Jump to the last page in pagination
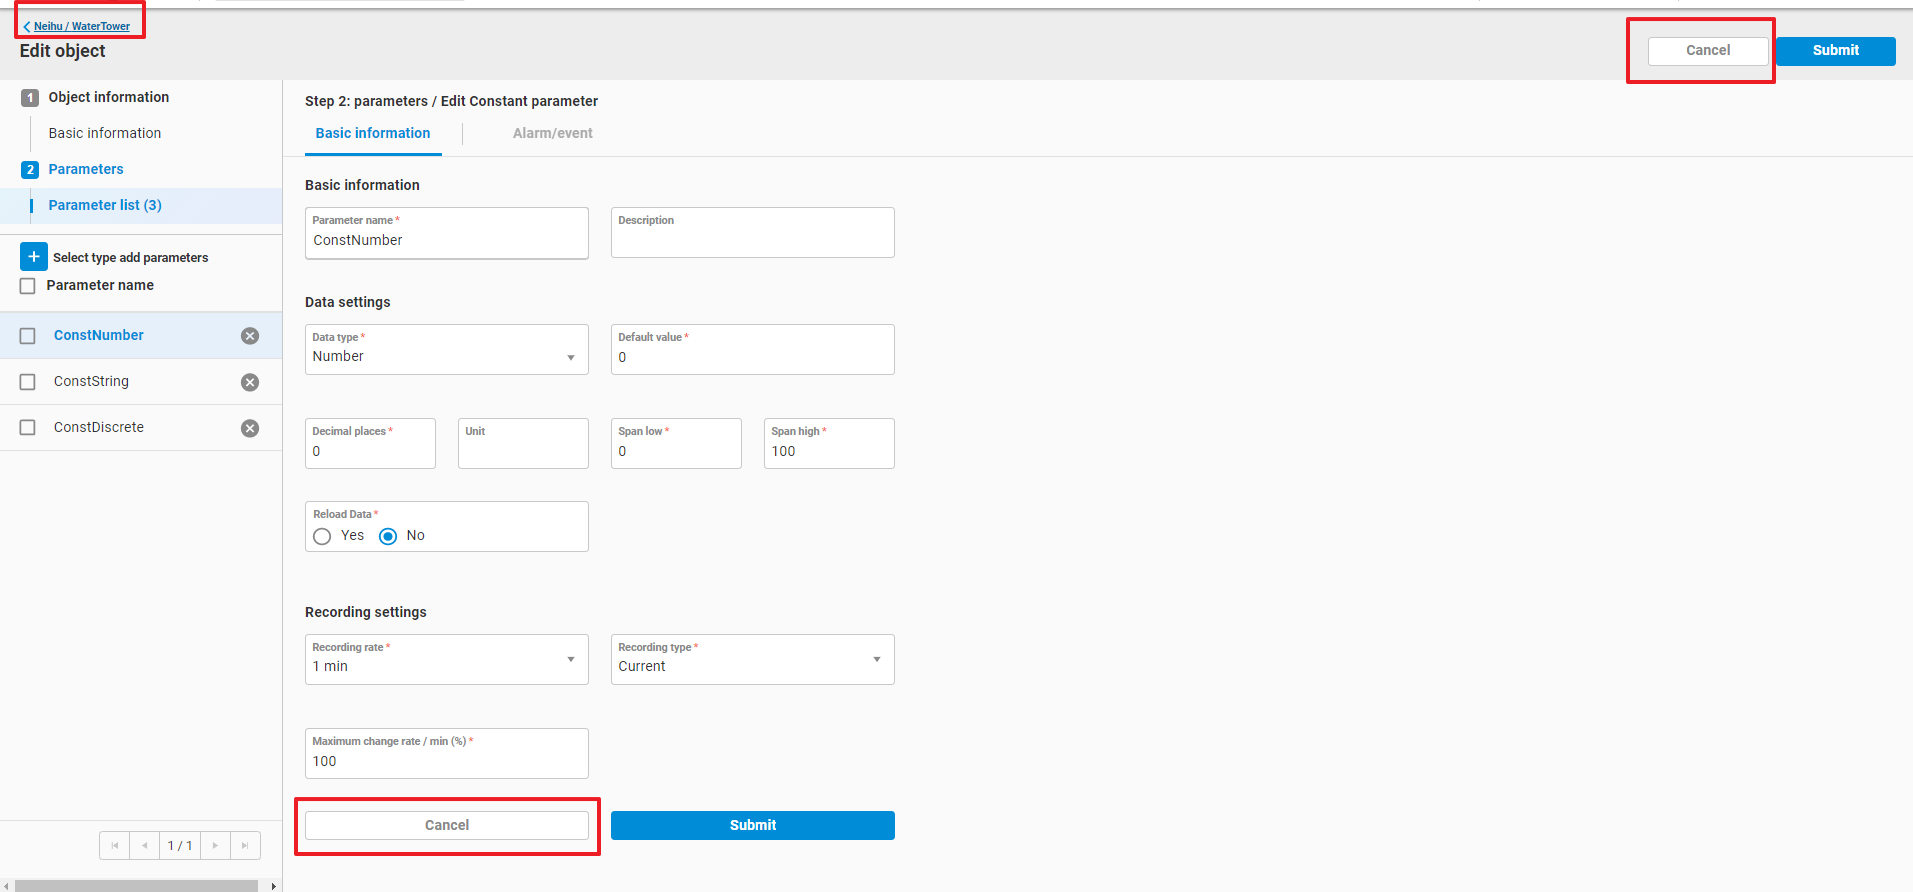 pyautogui.click(x=245, y=846)
